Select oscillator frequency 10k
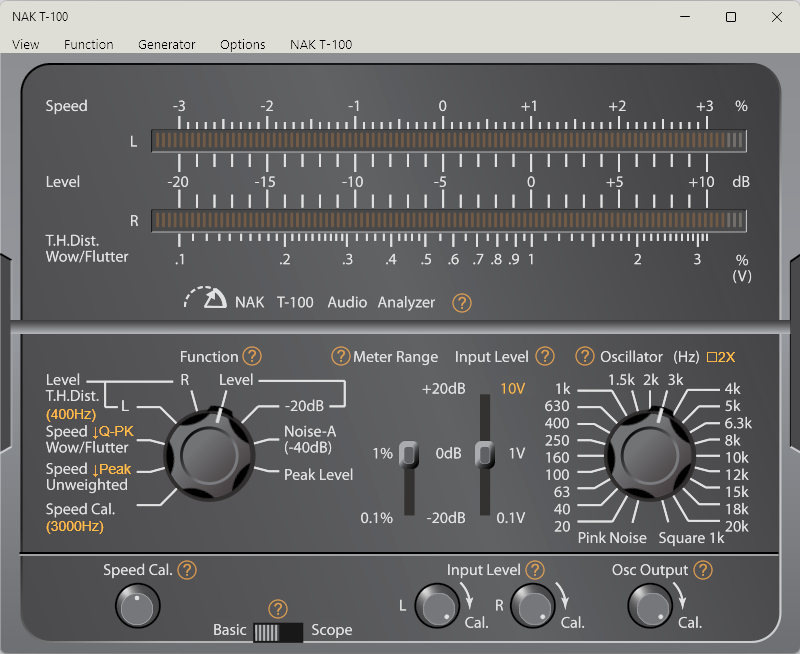The image size is (800, 654). pyautogui.click(x=737, y=458)
